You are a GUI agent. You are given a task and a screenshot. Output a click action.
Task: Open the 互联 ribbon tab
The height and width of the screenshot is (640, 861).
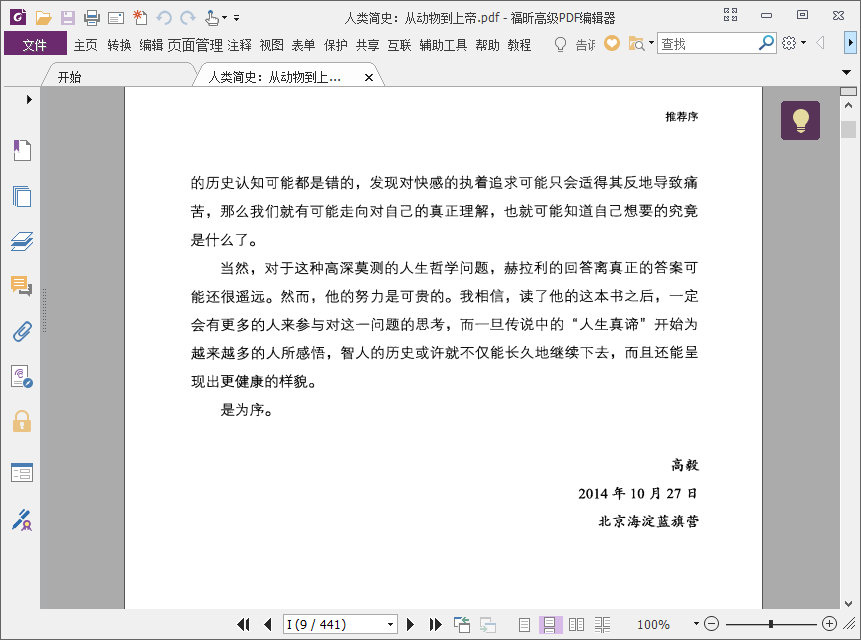tap(399, 45)
